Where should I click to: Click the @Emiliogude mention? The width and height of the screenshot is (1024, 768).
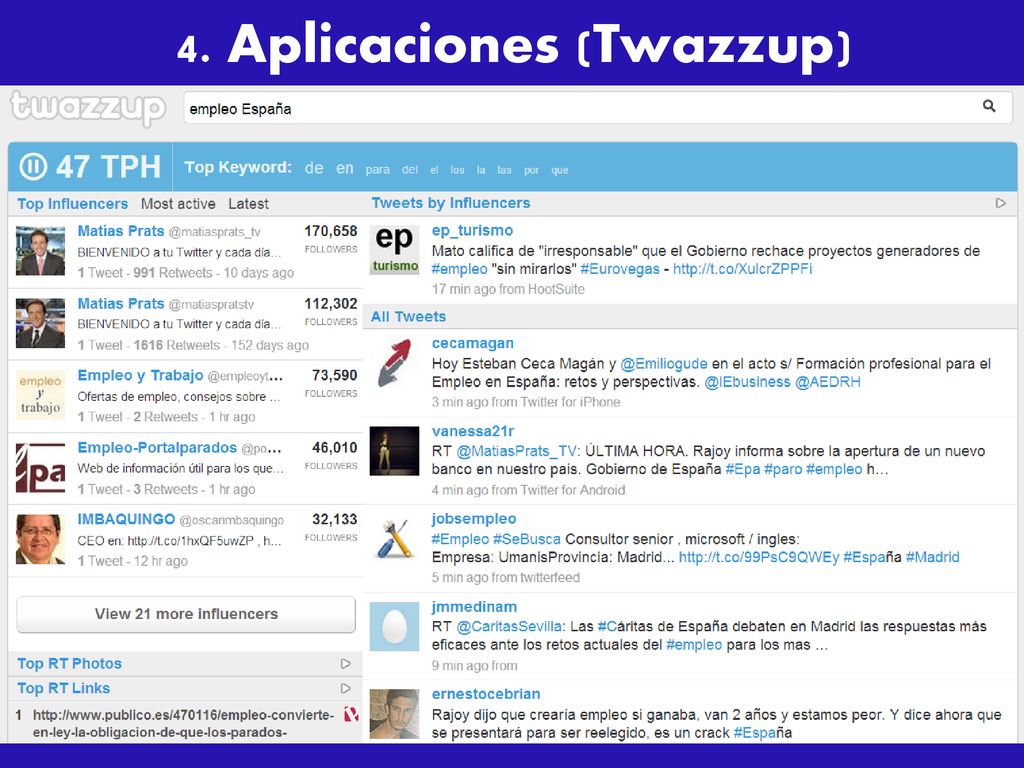[664, 364]
